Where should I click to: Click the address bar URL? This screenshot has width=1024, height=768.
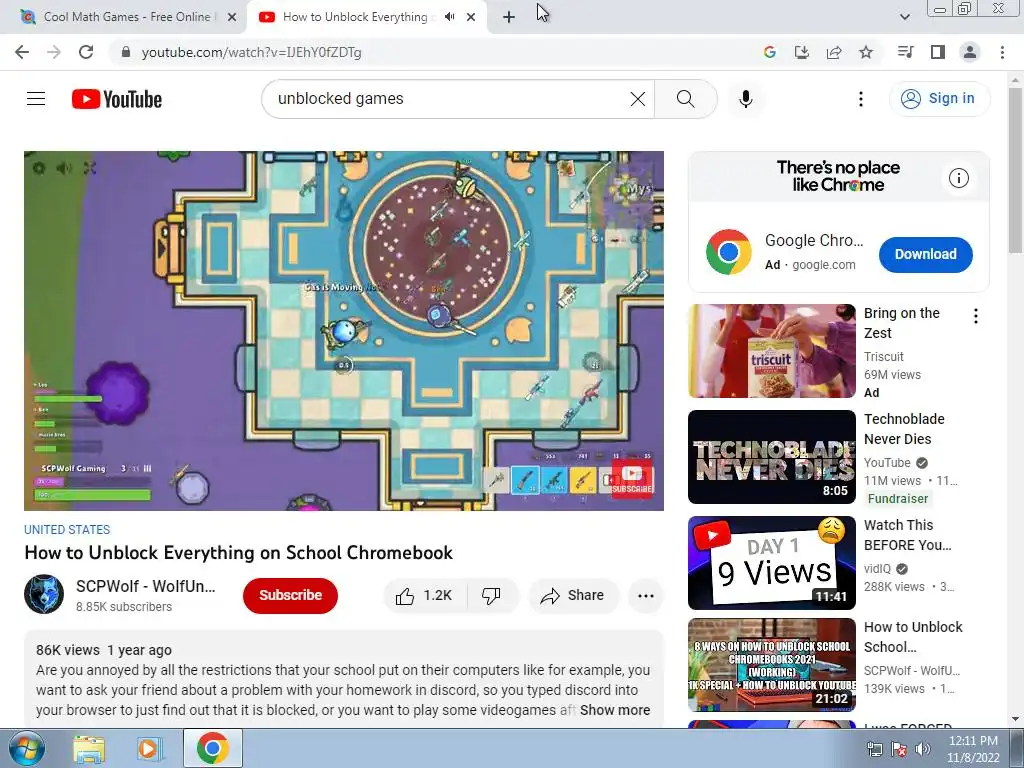click(x=251, y=52)
